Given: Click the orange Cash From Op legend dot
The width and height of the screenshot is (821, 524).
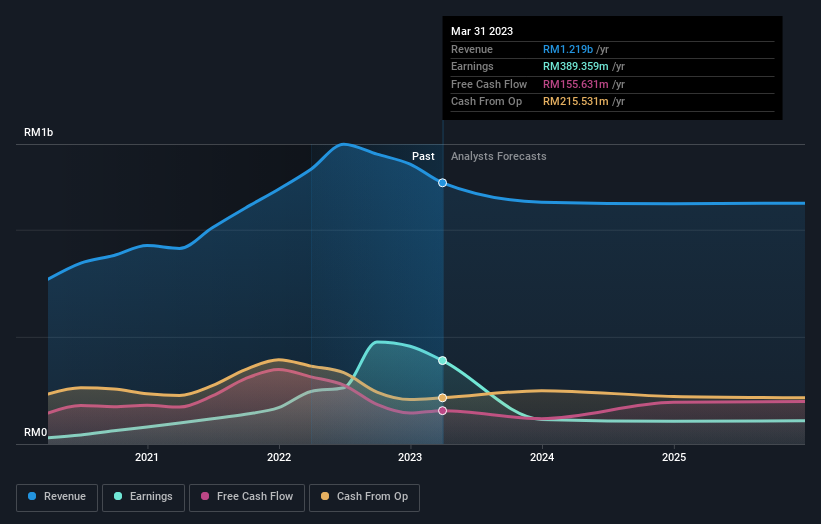Looking at the screenshot, I should [325, 496].
